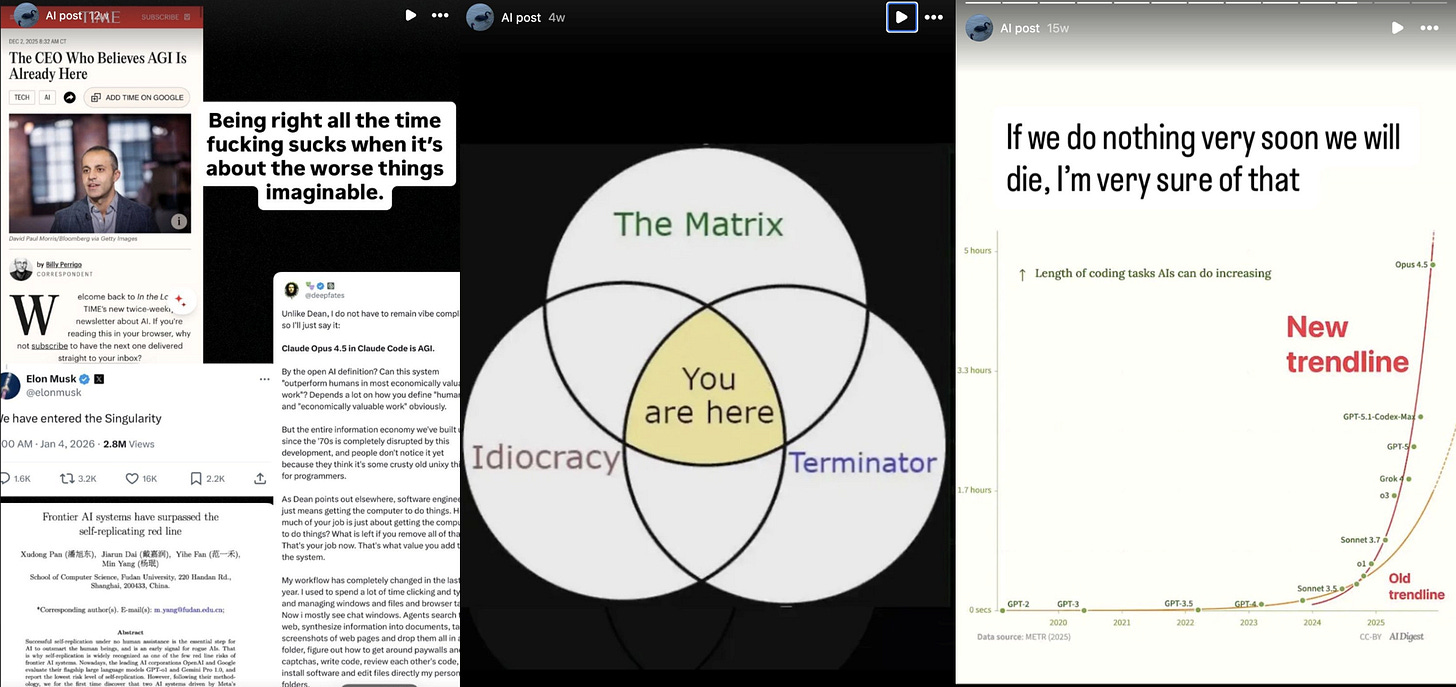Select the TECH tag in TIME article

[21, 97]
